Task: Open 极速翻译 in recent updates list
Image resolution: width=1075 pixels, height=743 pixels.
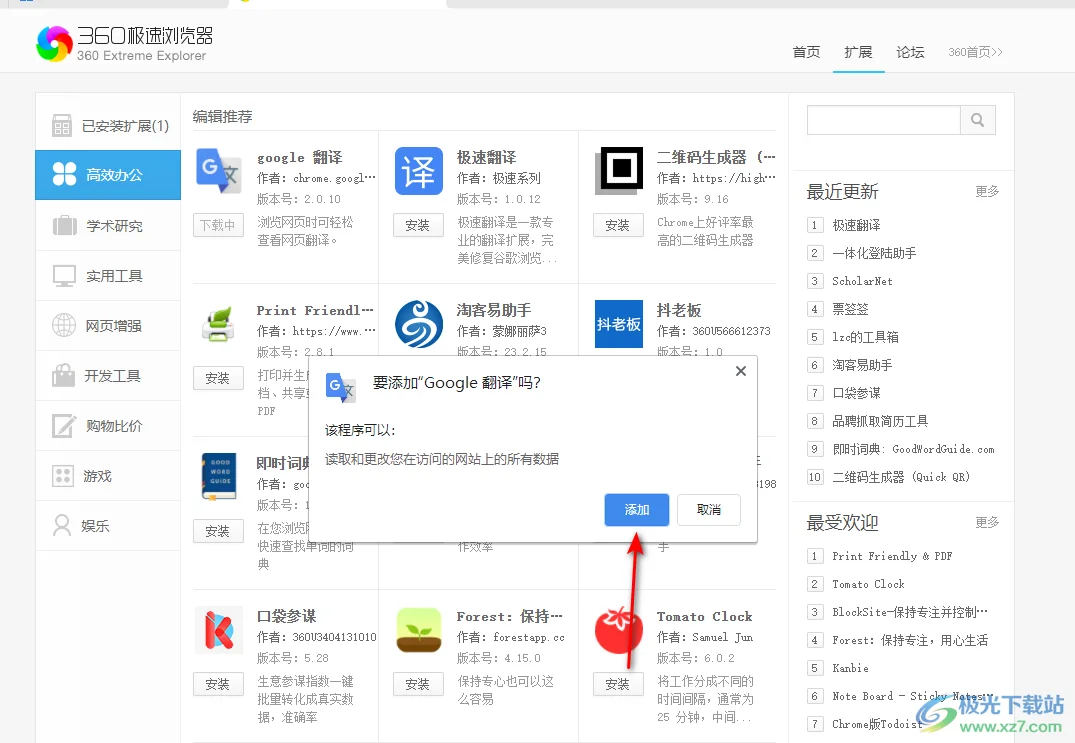Action: pos(856,225)
